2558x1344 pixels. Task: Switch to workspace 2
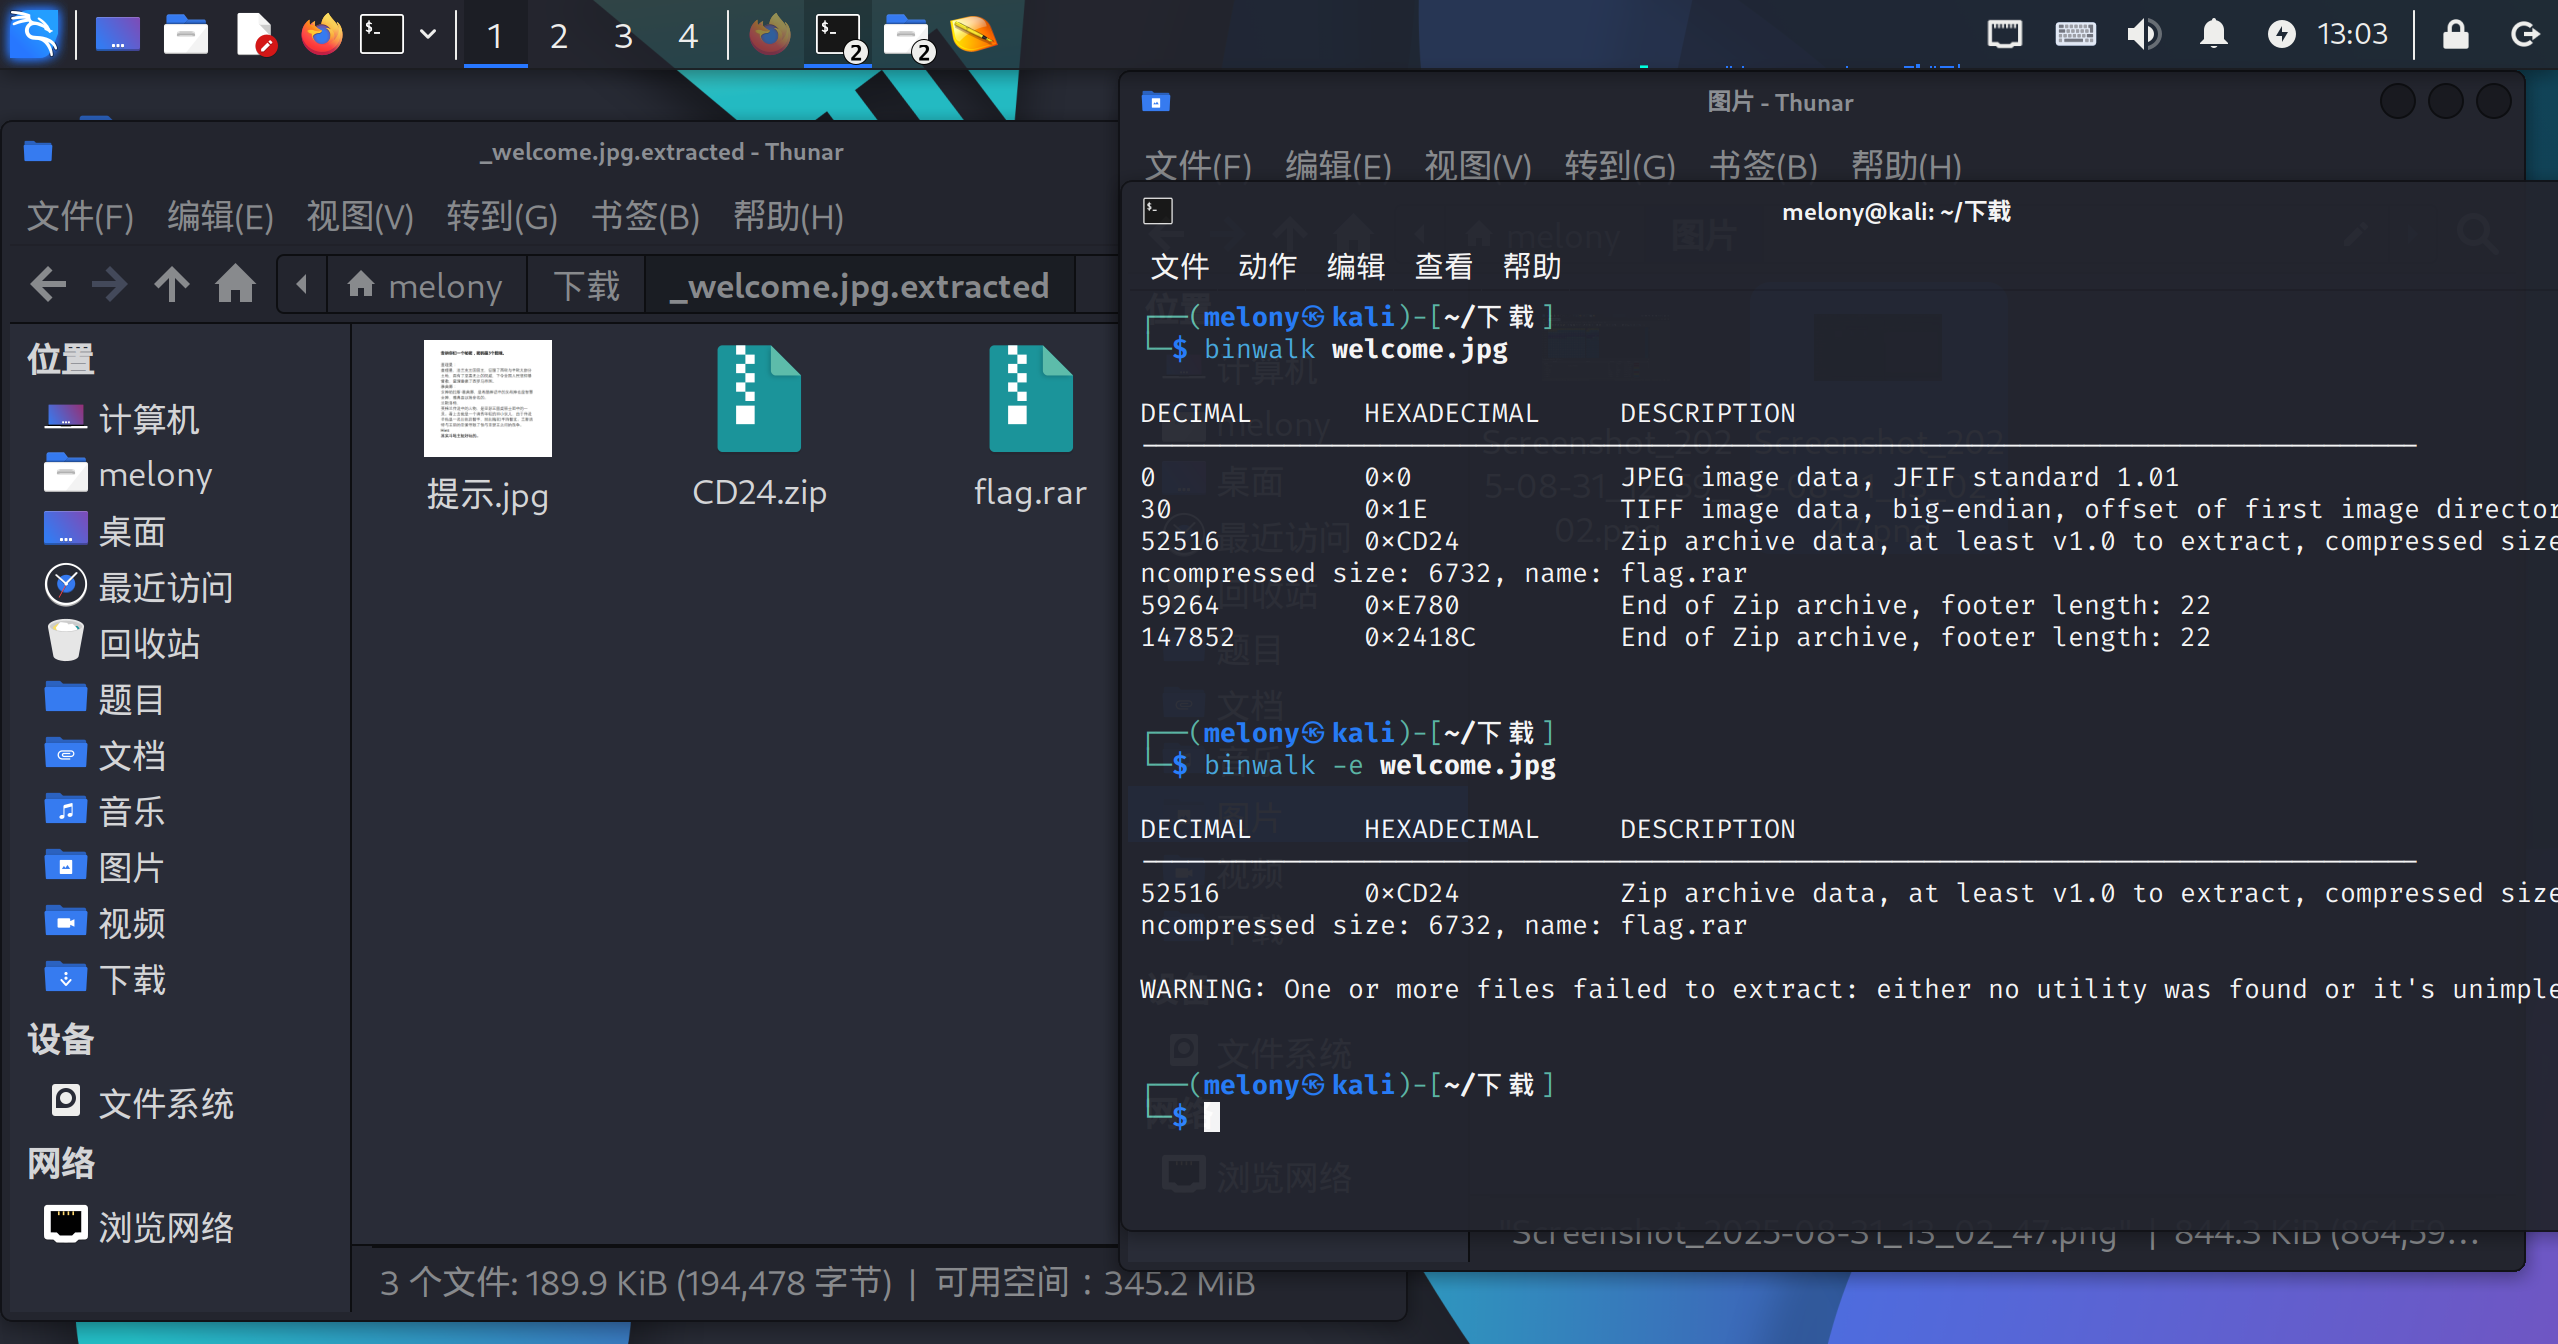559,36
